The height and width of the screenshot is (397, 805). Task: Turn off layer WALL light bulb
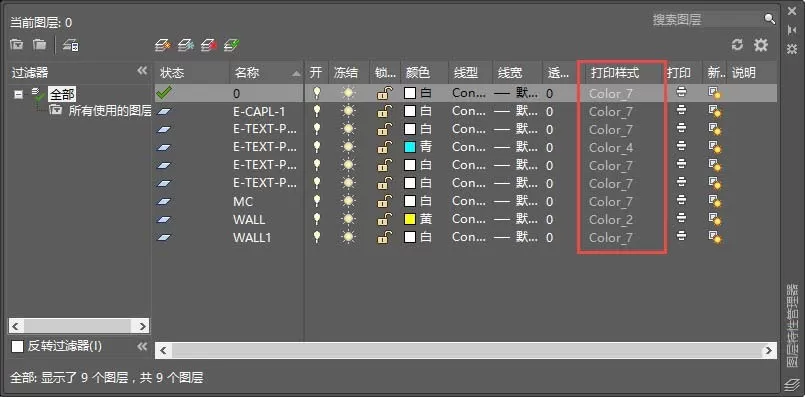[317, 219]
